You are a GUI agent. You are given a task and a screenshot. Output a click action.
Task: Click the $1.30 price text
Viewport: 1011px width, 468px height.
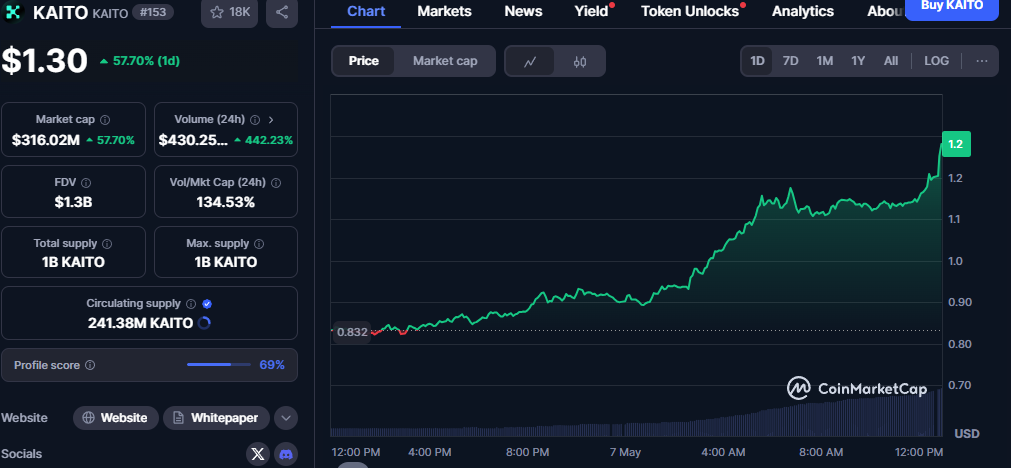[44, 61]
